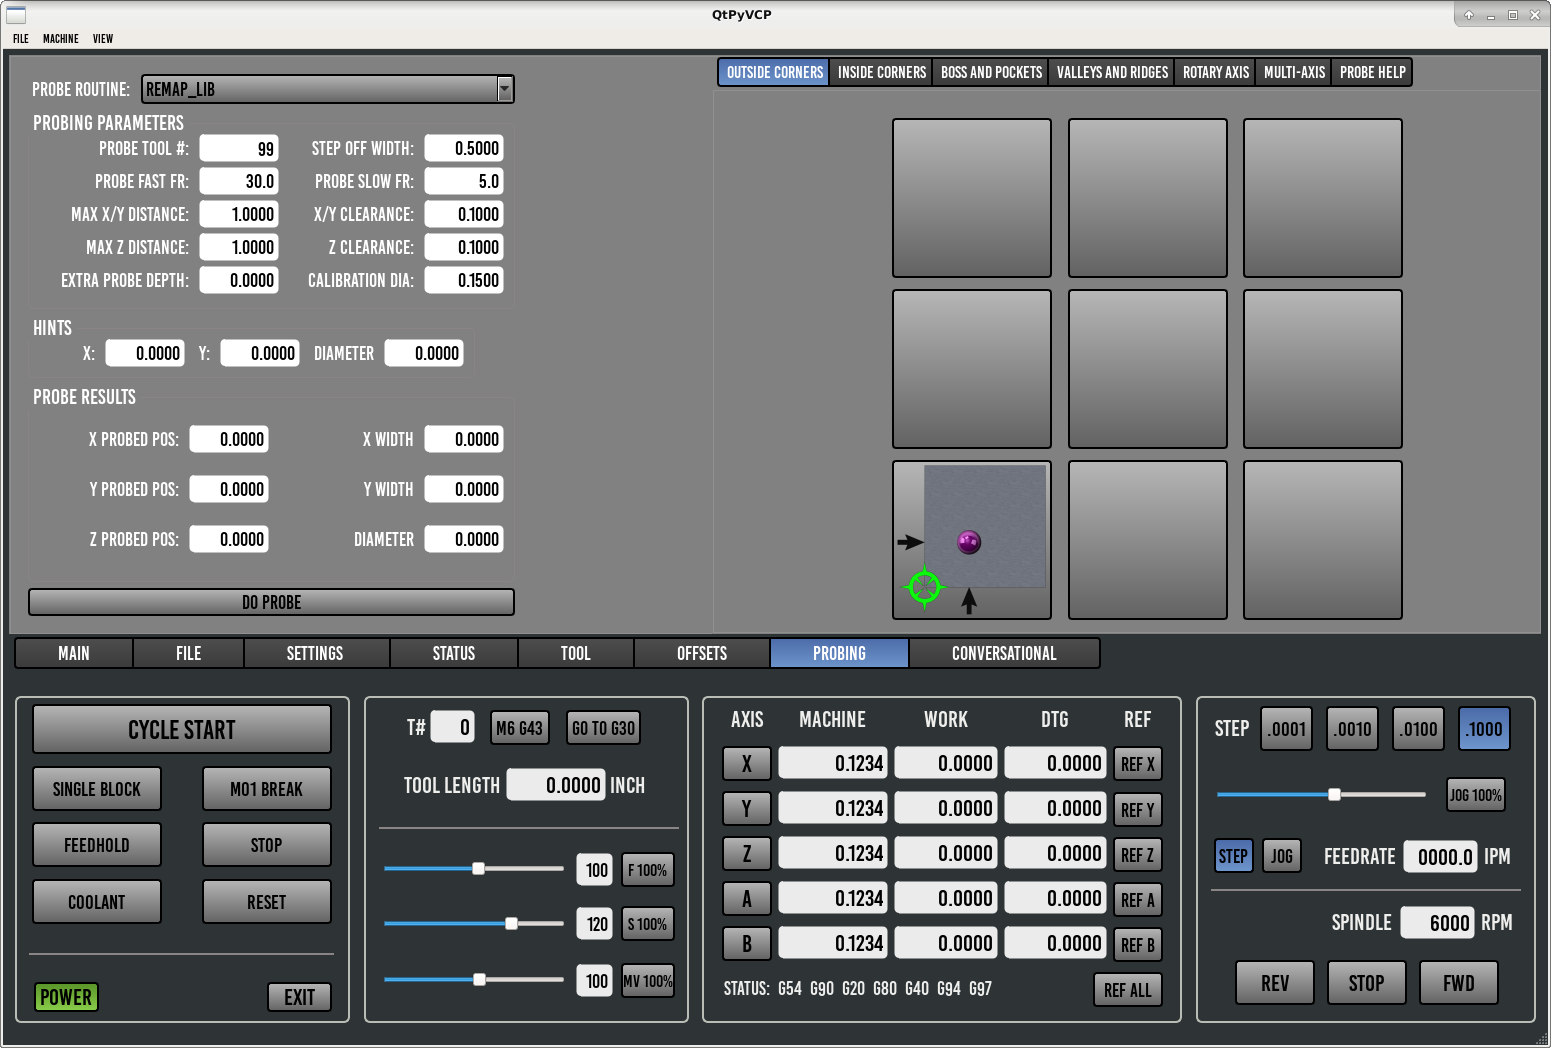1551x1048 pixels.
Task: Go to the MAIN tab
Action: click(74, 653)
